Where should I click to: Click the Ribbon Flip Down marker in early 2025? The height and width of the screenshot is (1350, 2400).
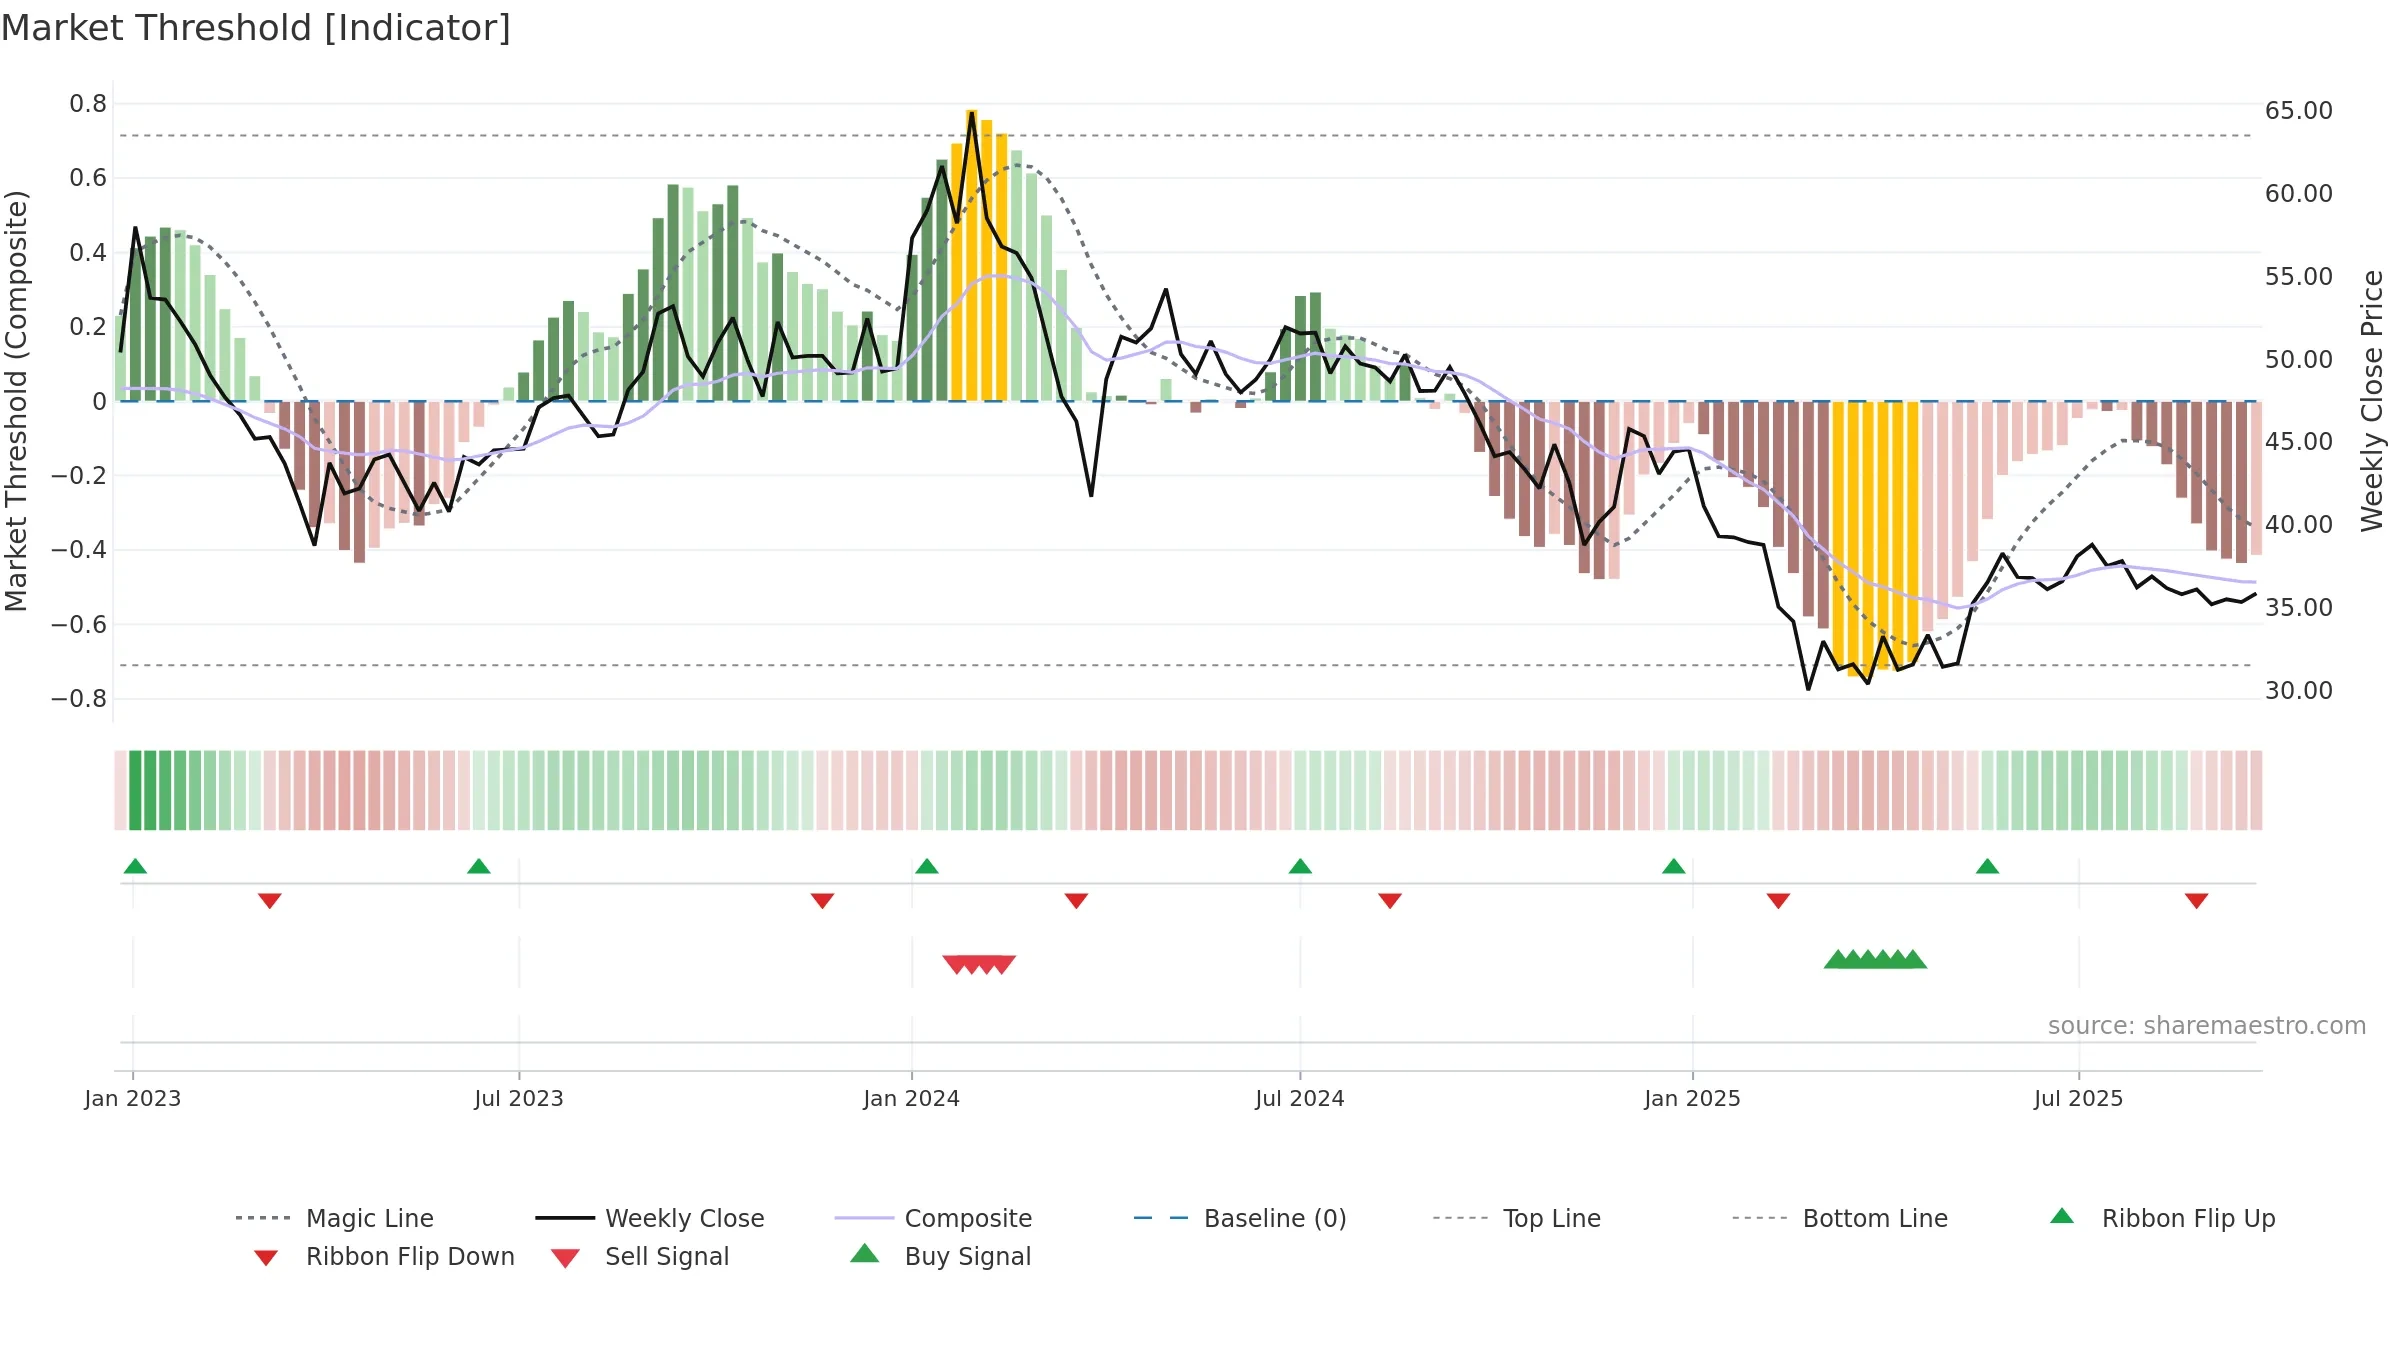pos(1778,901)
